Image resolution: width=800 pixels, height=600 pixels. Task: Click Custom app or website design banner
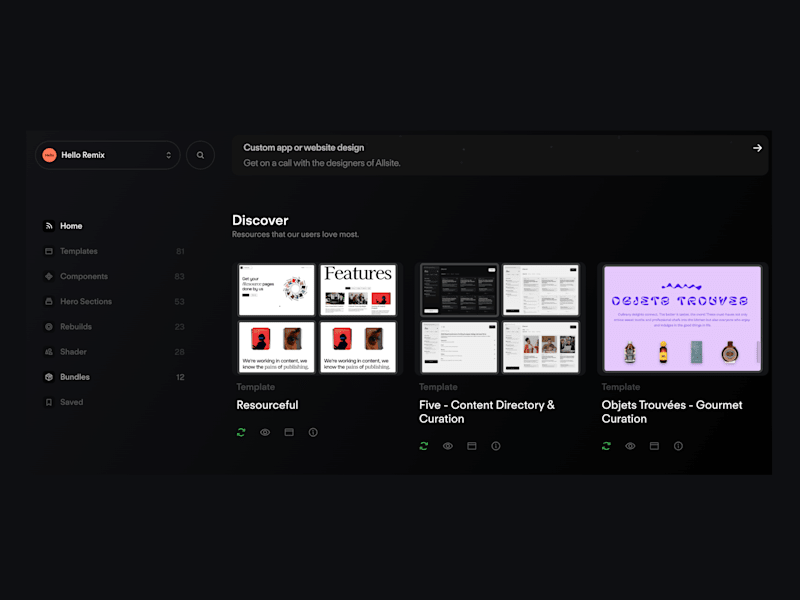coord(500,156)
